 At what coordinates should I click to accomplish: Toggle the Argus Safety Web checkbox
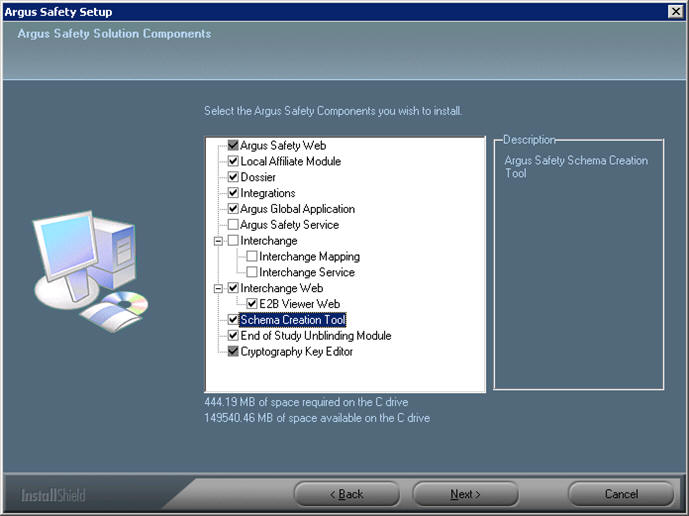233,145
